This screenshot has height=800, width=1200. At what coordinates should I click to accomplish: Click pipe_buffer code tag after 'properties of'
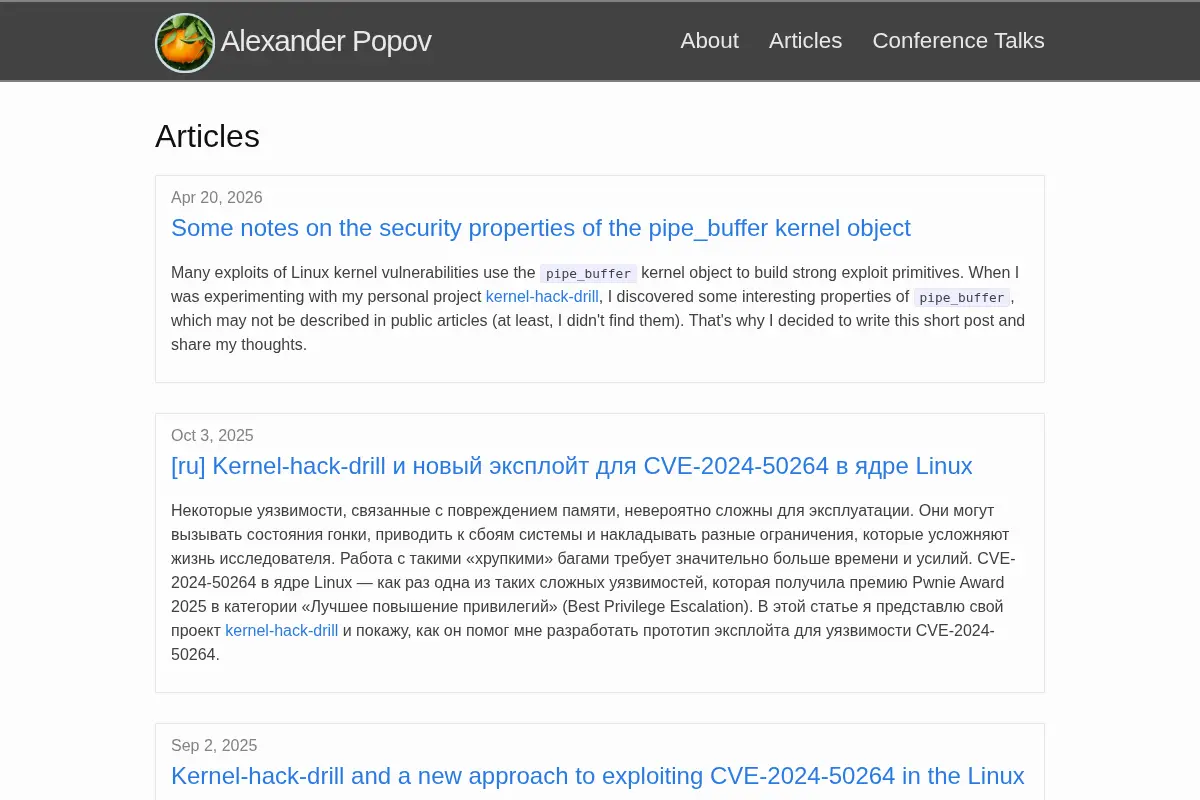point(962,297)
